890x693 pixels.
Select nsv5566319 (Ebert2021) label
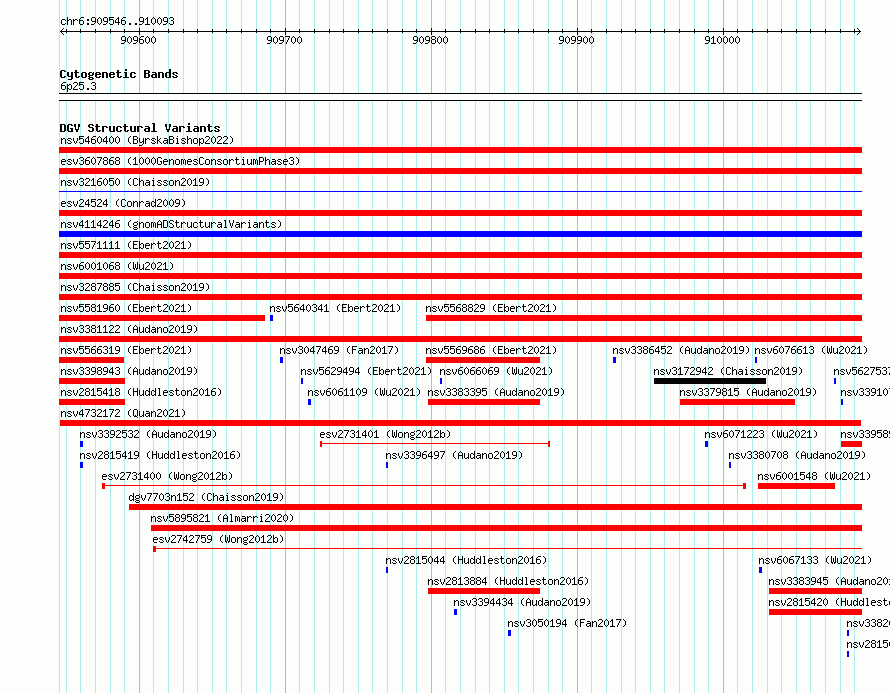pyautogui.click(x=126, y=350)
